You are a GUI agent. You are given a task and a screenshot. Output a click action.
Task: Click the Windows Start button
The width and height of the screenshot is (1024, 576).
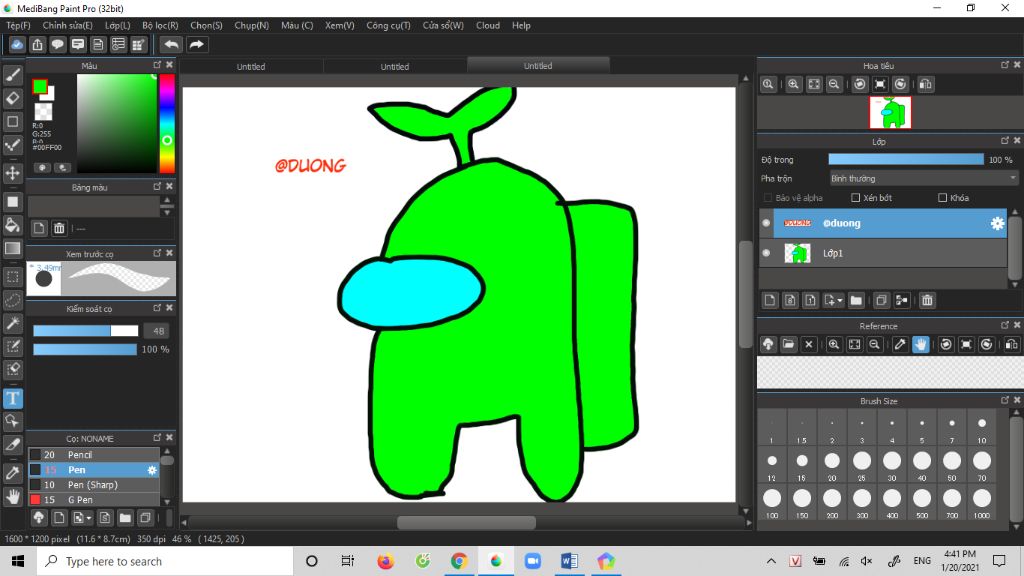[18, 561]
